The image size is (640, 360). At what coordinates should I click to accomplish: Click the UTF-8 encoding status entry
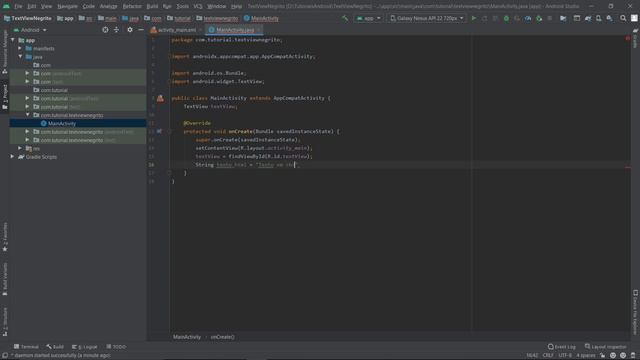[x=565, y=356]
